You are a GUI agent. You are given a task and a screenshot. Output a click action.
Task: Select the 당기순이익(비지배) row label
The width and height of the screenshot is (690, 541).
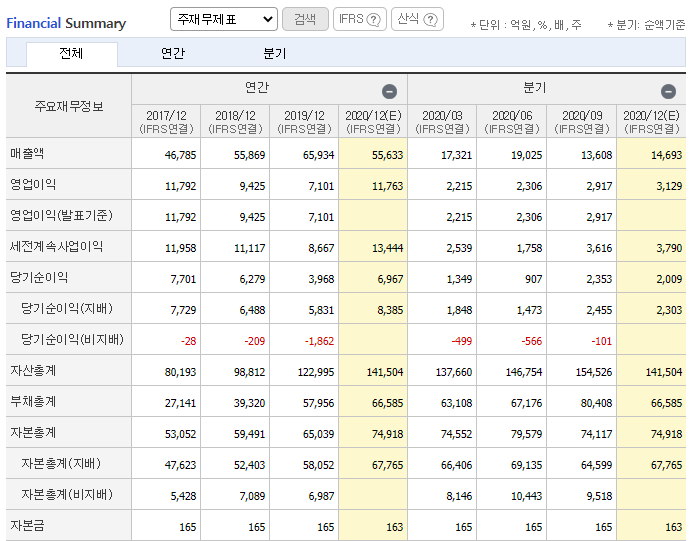[73, 339]
